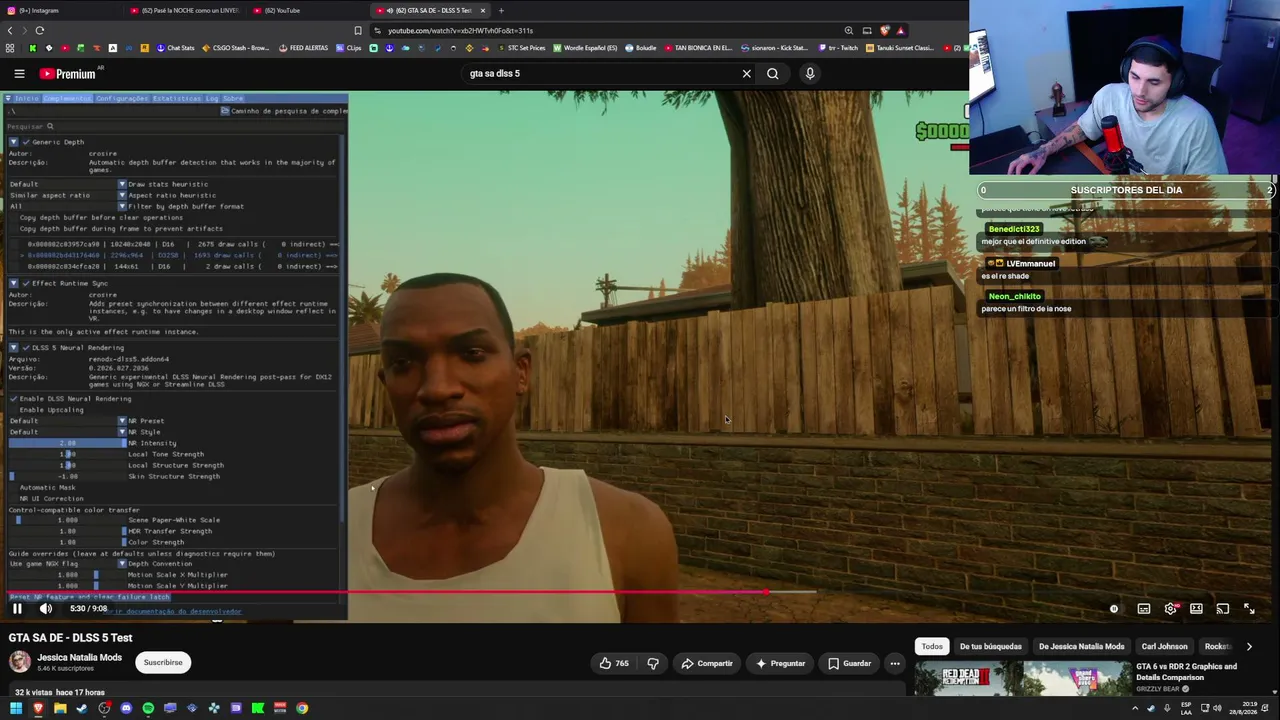Screen dimensions: 1280x720
Task: Open the Sobre tab in the overlay
Action: pos(233,98)
